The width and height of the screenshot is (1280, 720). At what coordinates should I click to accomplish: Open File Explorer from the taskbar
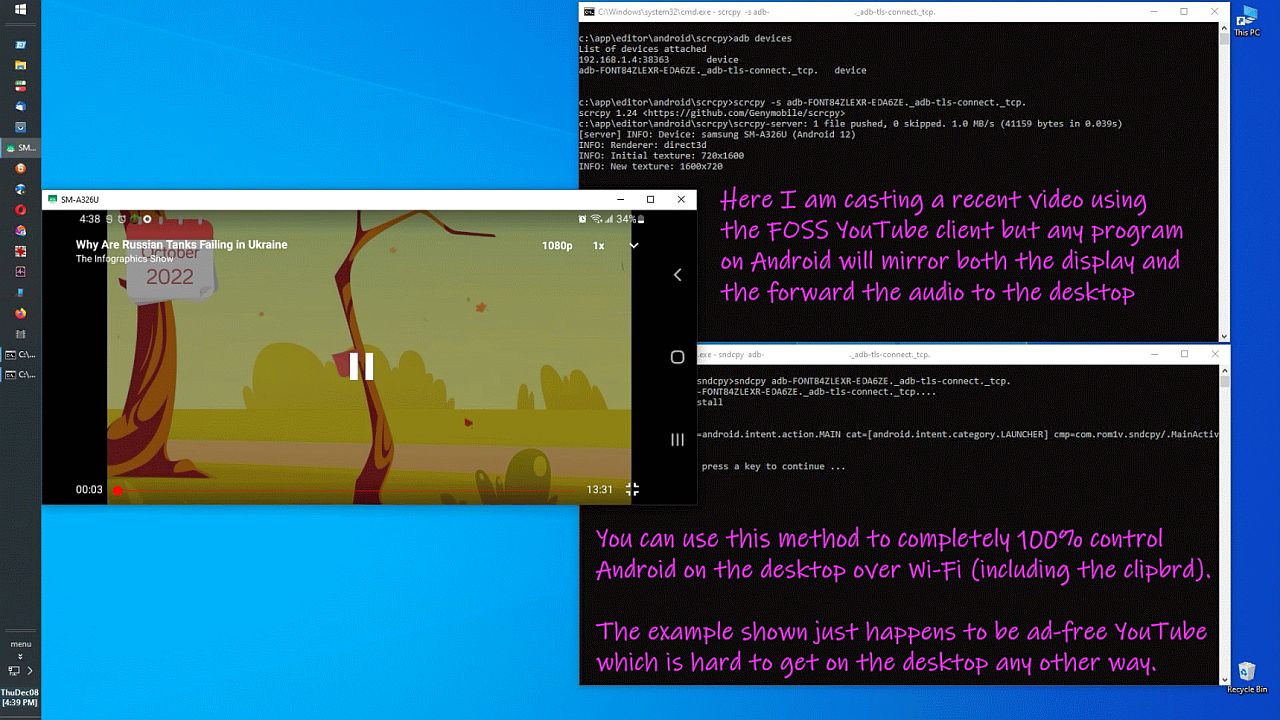20,66
